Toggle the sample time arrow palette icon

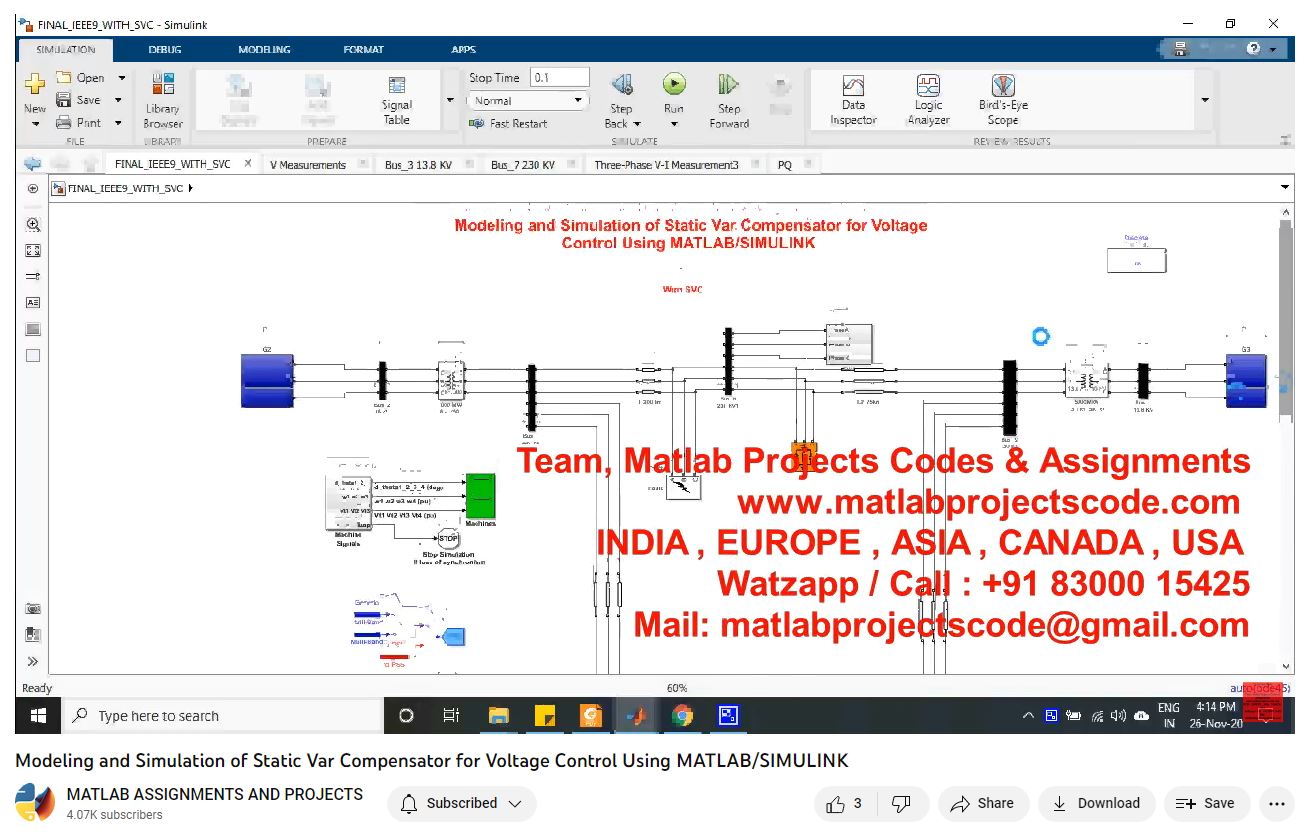click(33, 277)
